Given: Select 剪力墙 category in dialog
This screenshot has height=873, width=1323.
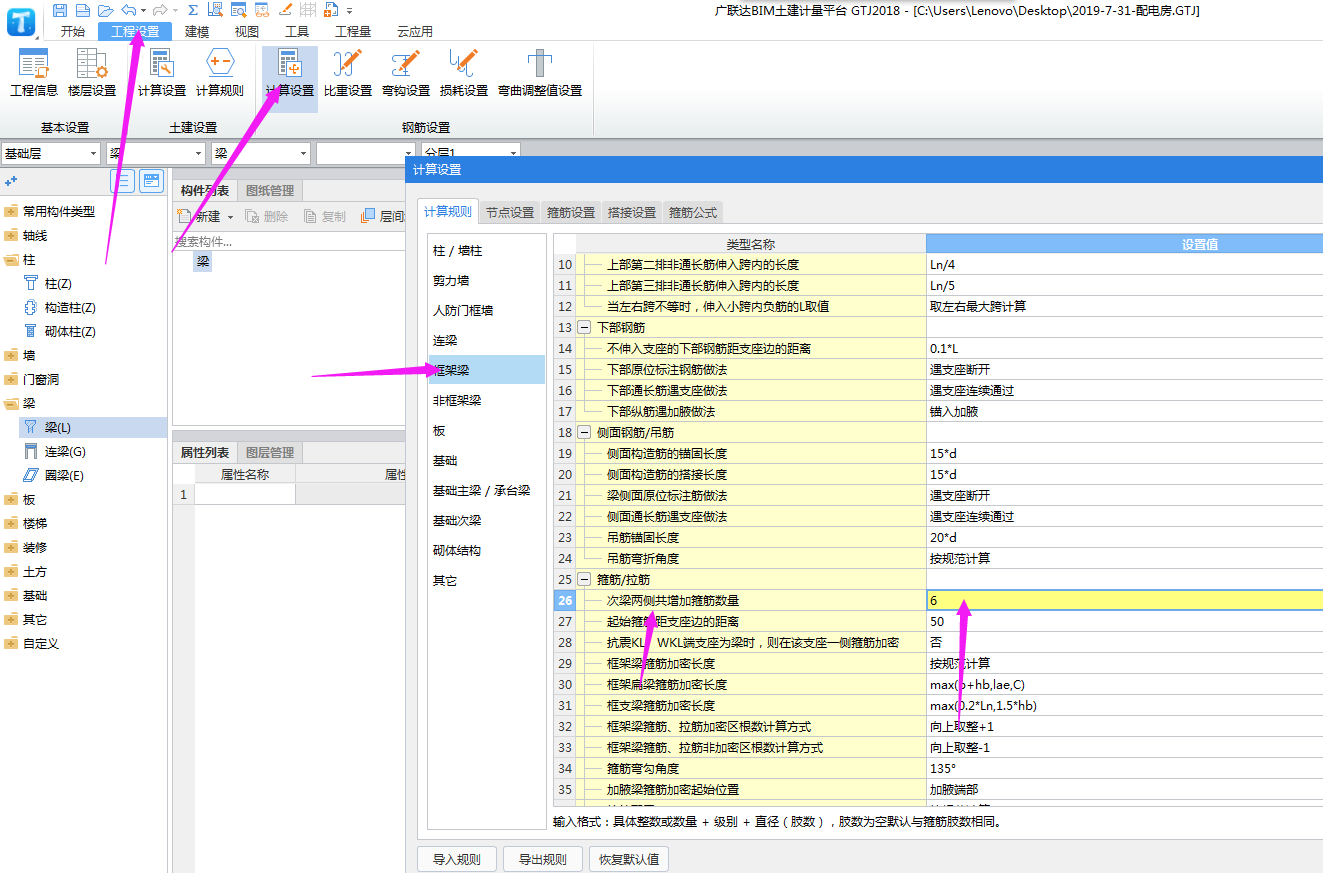Looking at the screenshot, I should pyautogui.click(x=487, y=280).
